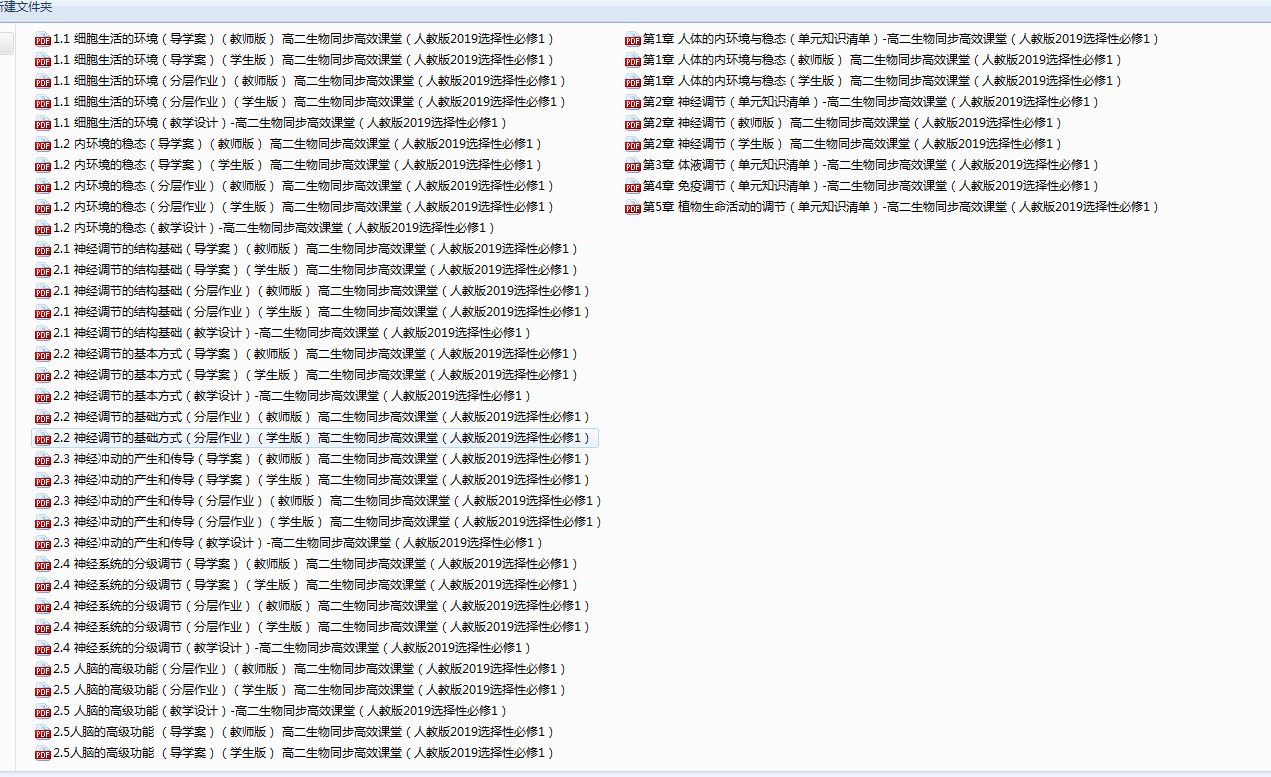The height and width of the screenshot is (777, 1271).
Task: Click PDF icon of 2.1 神经调节的结构基础（导学案）（教师版）
Action: tap(42, 249)
